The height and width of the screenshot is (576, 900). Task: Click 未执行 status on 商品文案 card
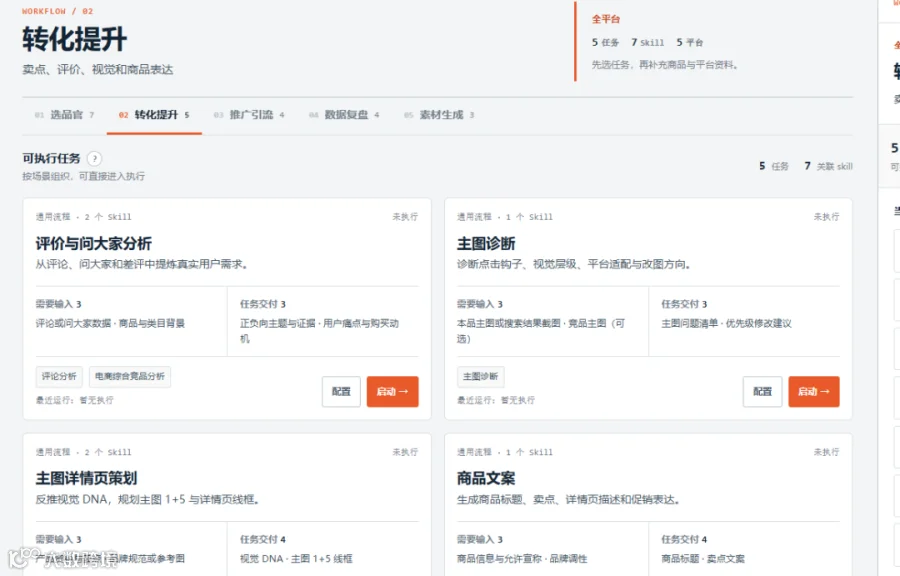[827, 452]
